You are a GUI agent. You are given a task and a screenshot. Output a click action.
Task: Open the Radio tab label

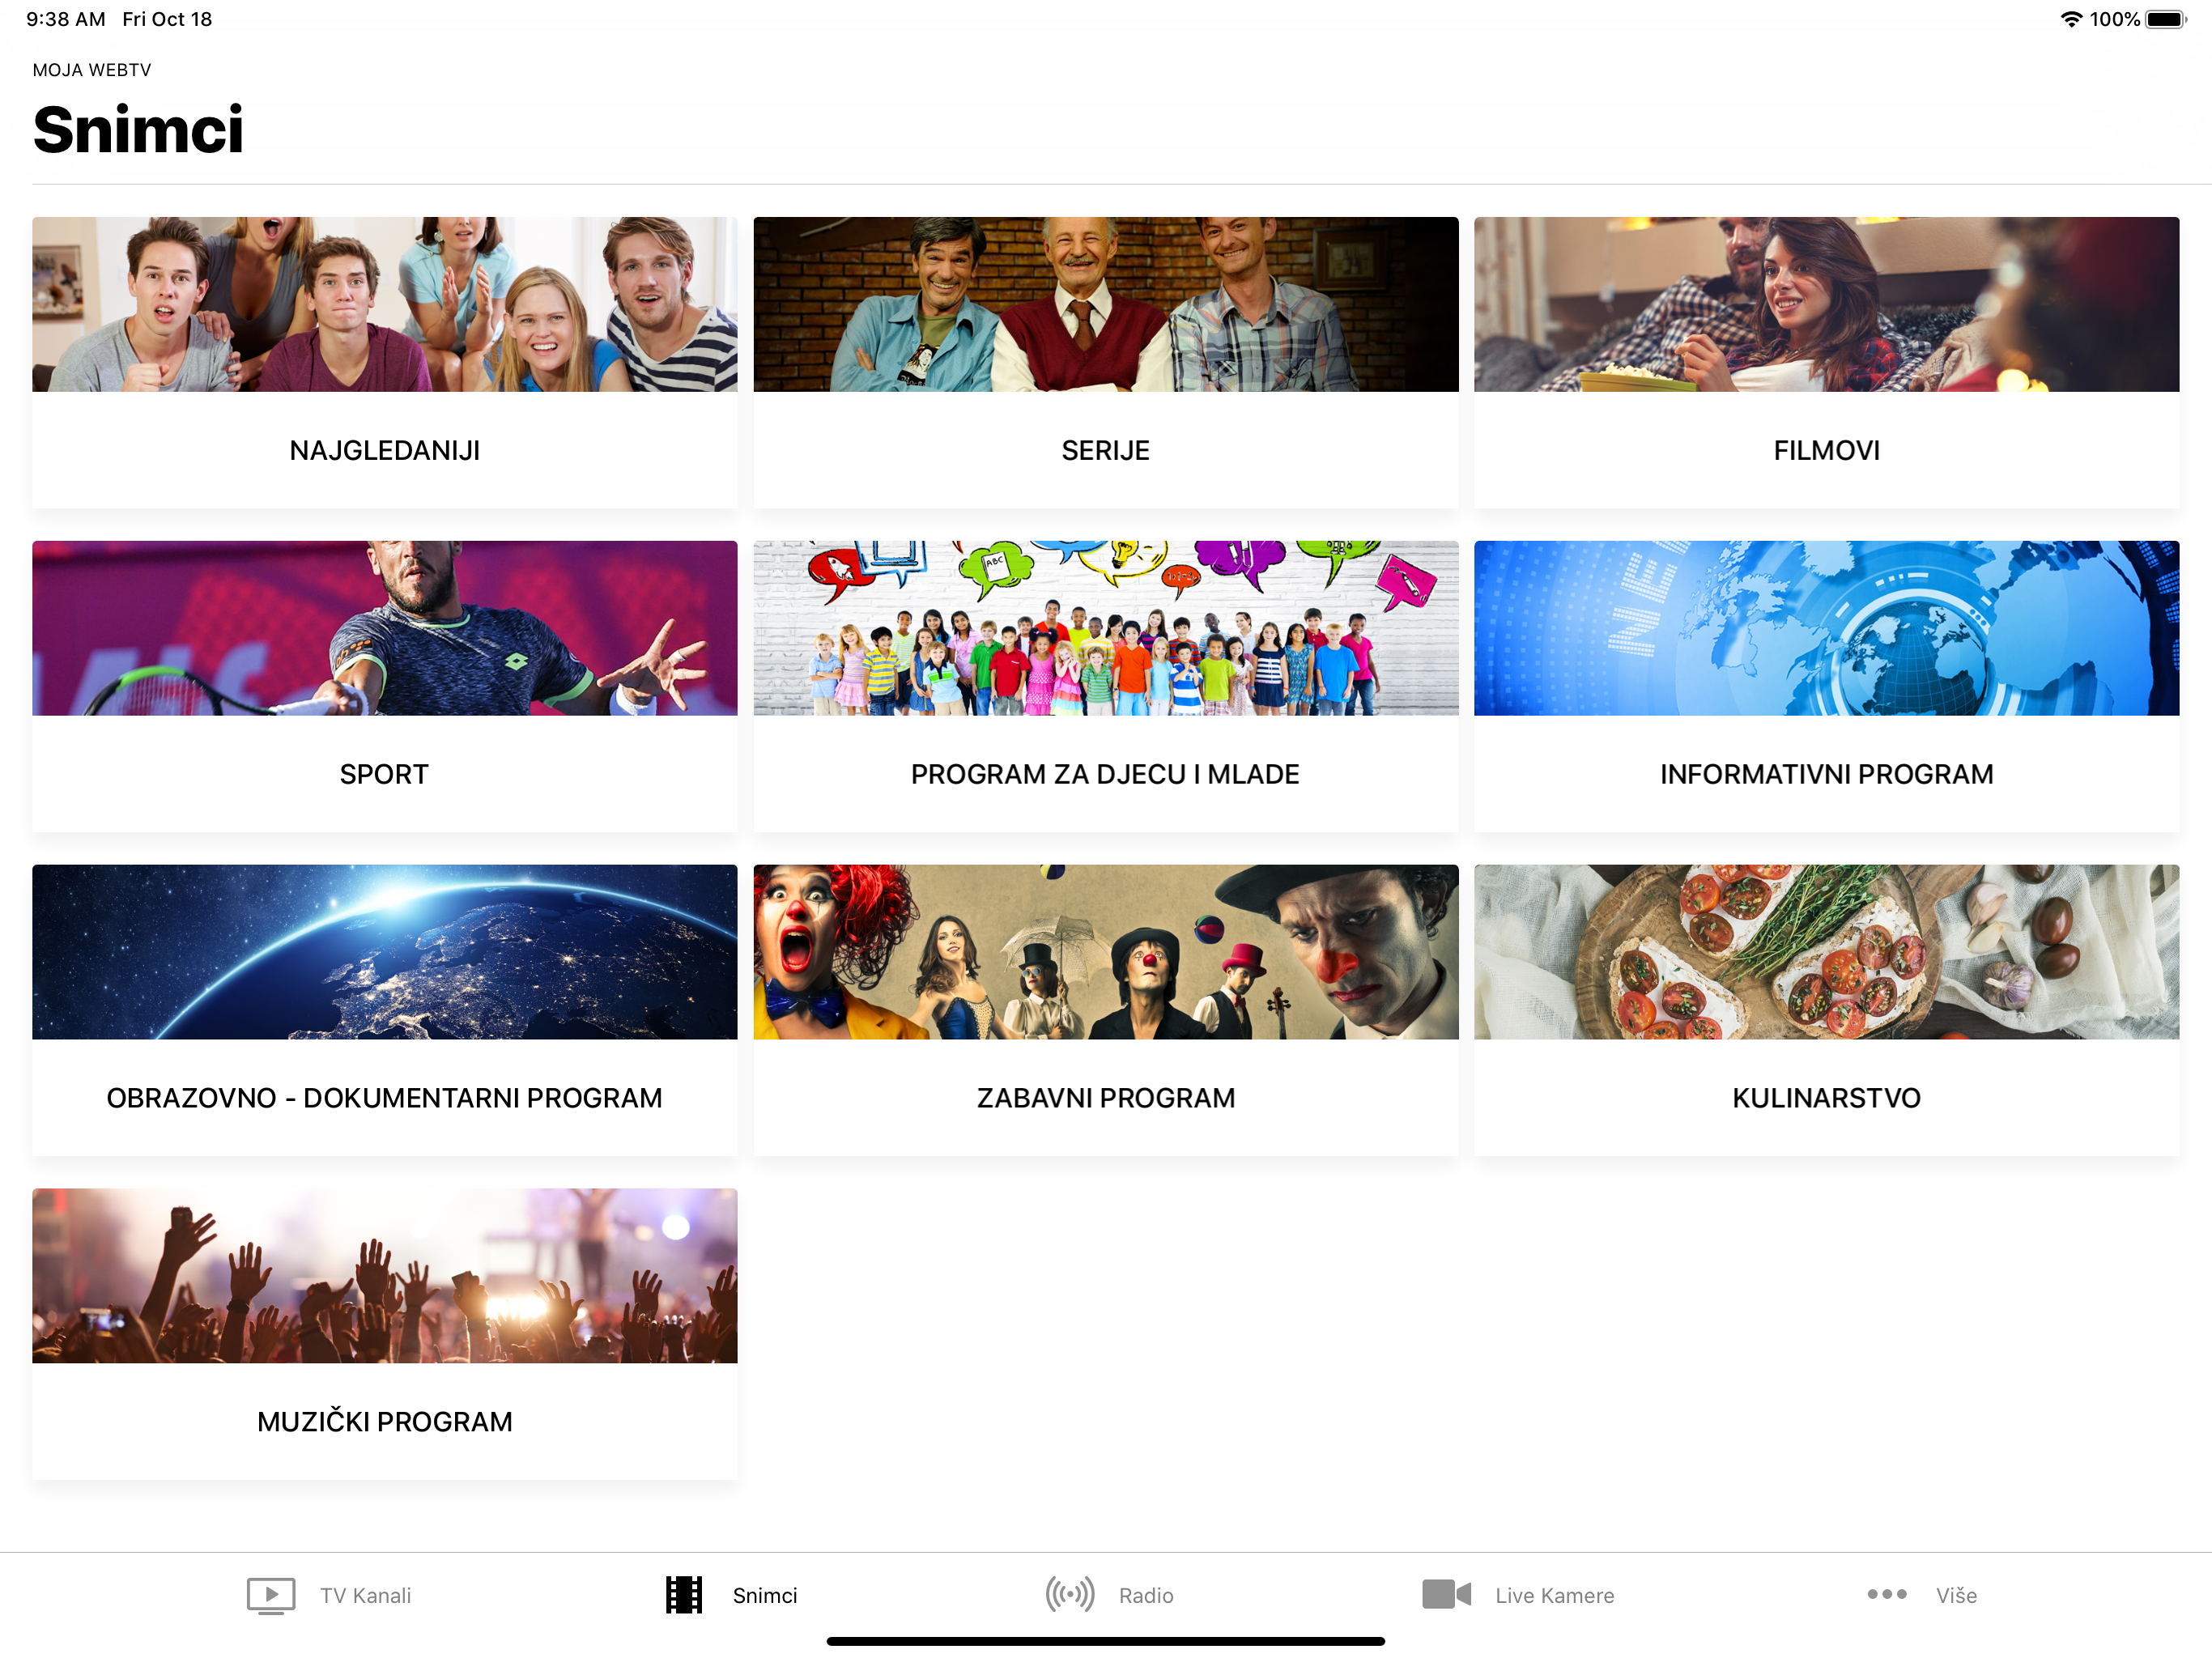[1146, 1595]
